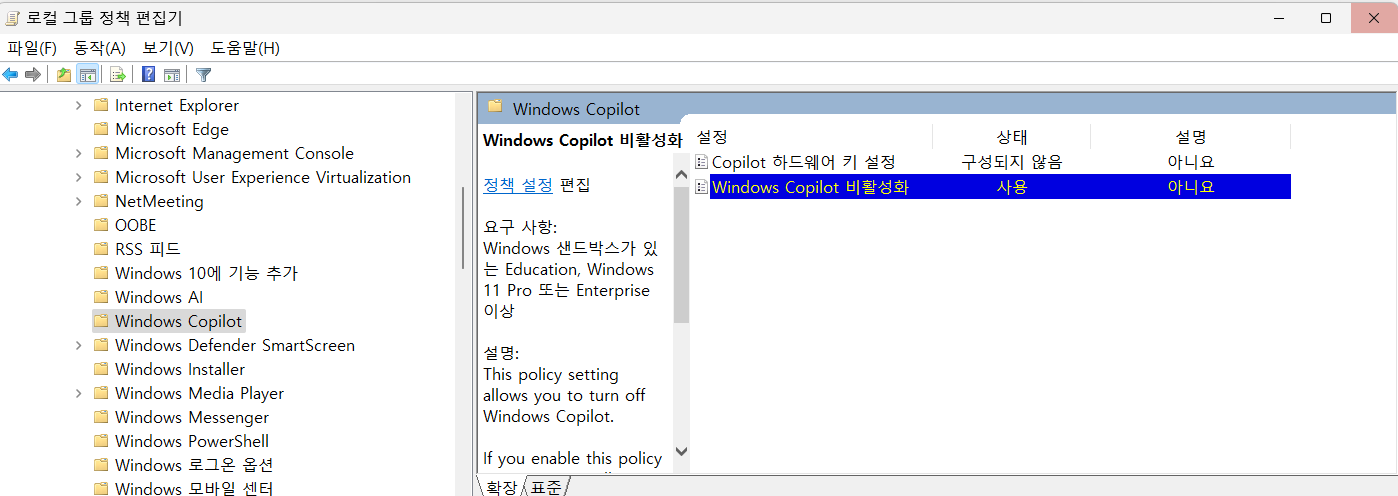Viewport: 1398px width, 496px height.
Task: Click the Back arrow toolbar icon
Action: pyautogui.click(x=10, y=75)
